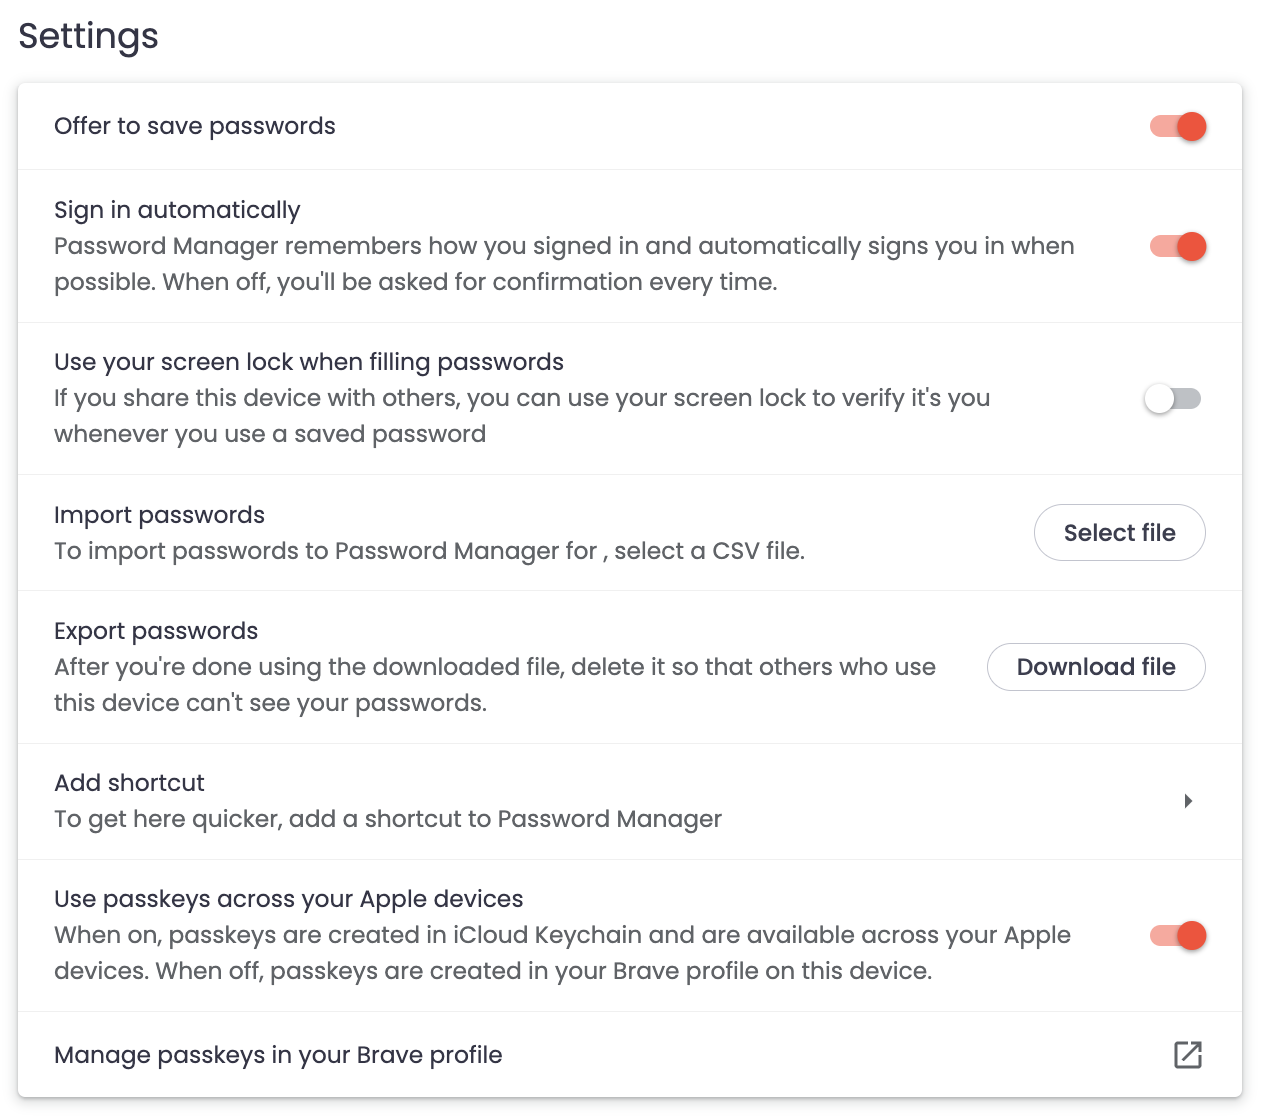Screen dimensions: 1262x1116
Task: Click the Import passwords title text
Action: [159, 515]
